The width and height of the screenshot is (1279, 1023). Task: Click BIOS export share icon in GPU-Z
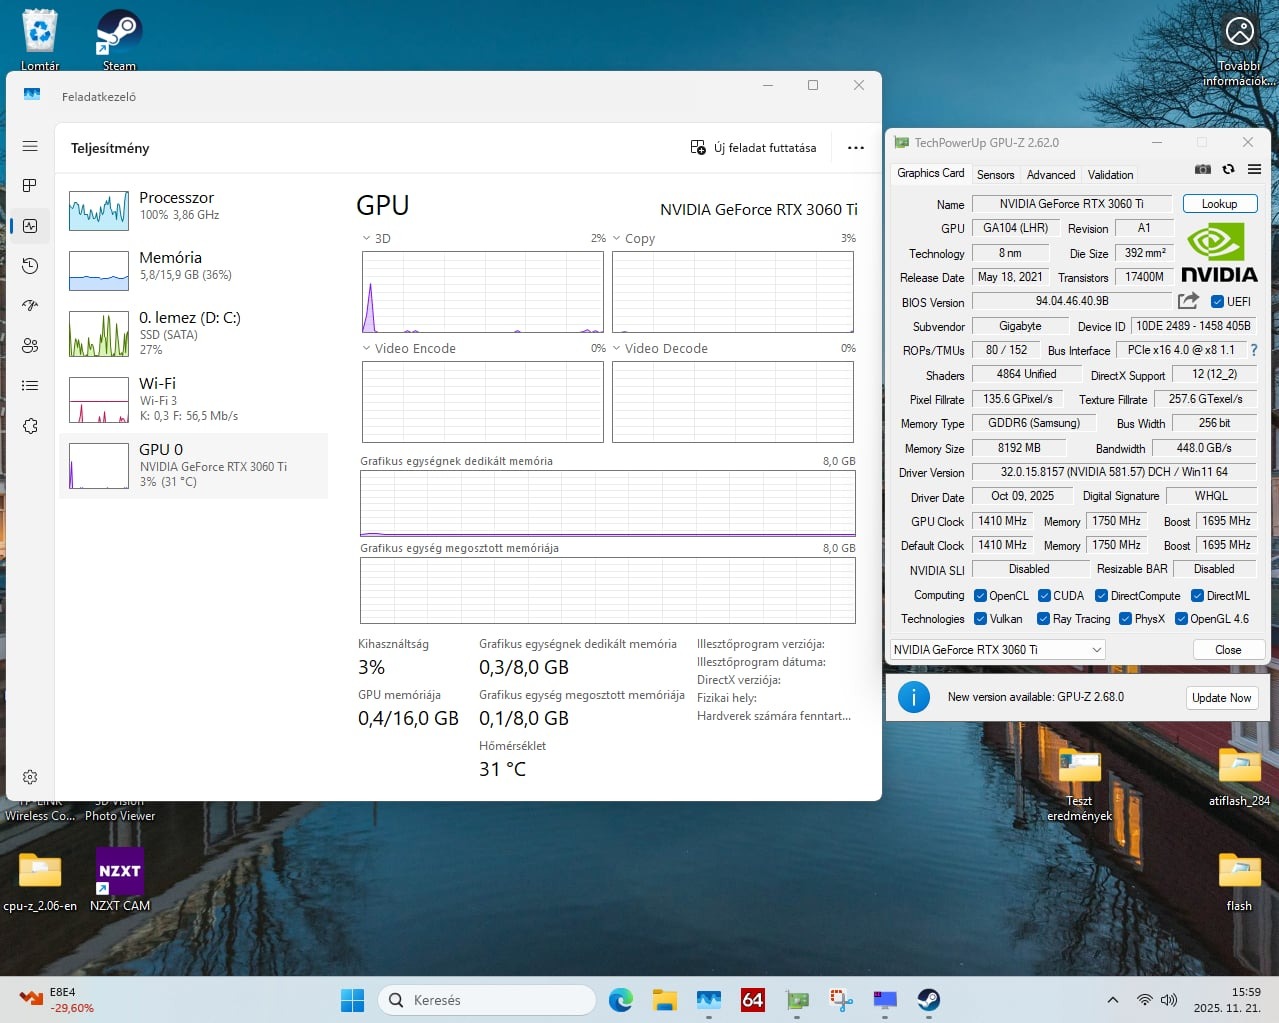(x=1188, y=301)
